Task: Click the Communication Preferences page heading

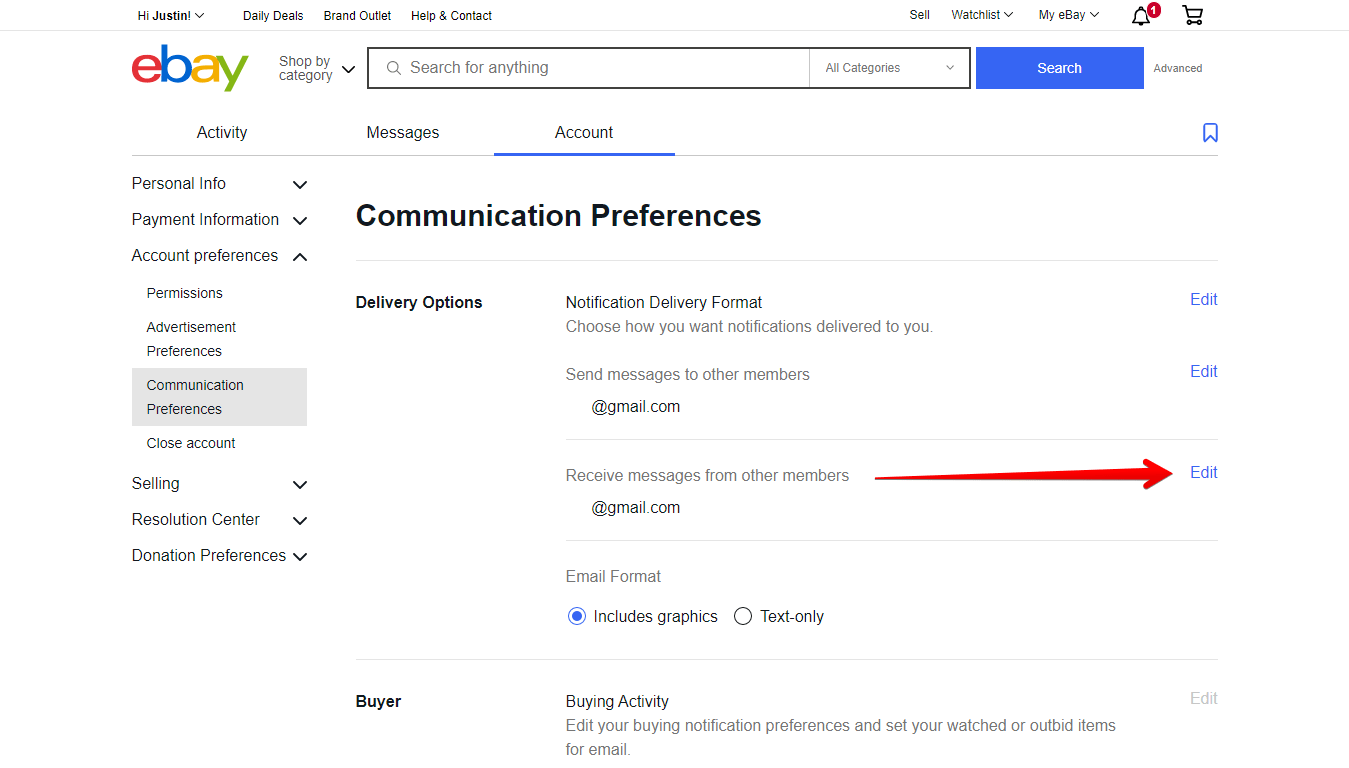Action: click(558, 216)
